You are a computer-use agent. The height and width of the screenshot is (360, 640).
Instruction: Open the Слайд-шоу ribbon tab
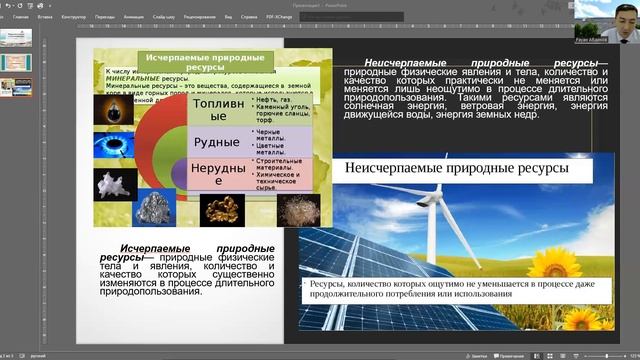coord(164,17)
